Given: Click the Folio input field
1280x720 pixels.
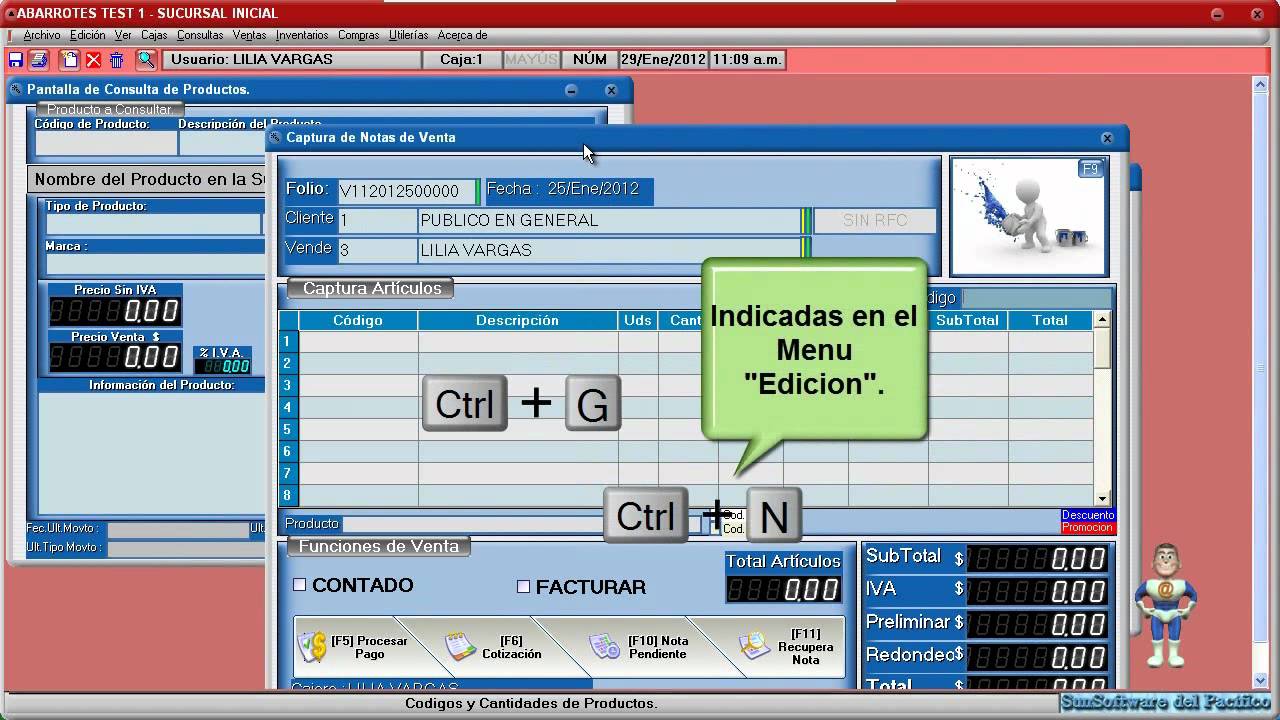Looking at the screenshot, I should click(407, 191).
